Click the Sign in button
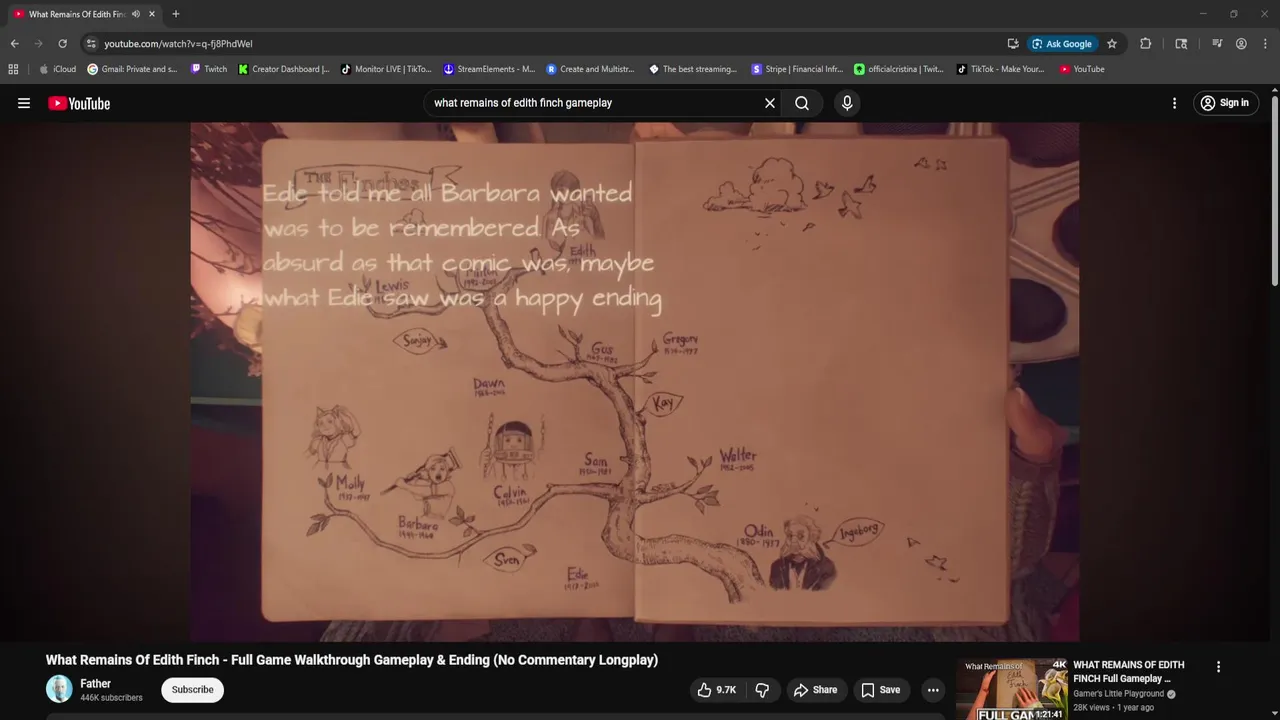Viewport: 1280px width, 720px height. (1225, 103)
